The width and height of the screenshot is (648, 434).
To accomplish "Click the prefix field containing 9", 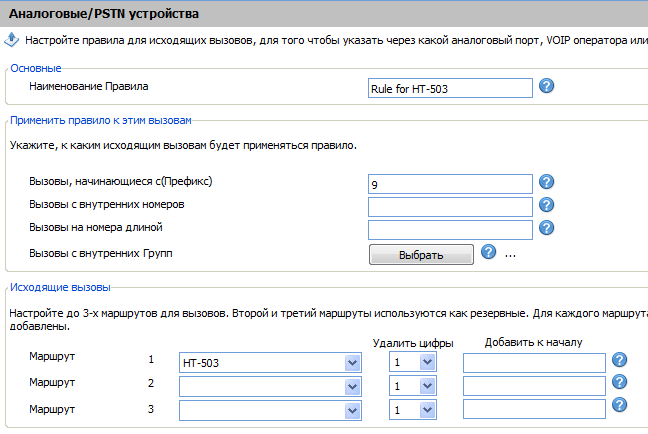I will (x=450, y=184).
